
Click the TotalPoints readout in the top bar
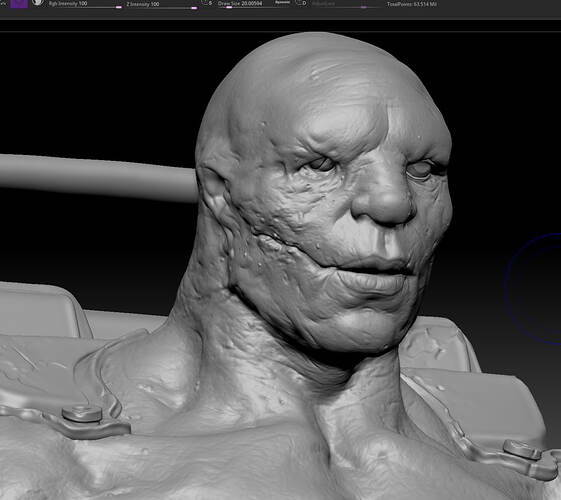411,4
